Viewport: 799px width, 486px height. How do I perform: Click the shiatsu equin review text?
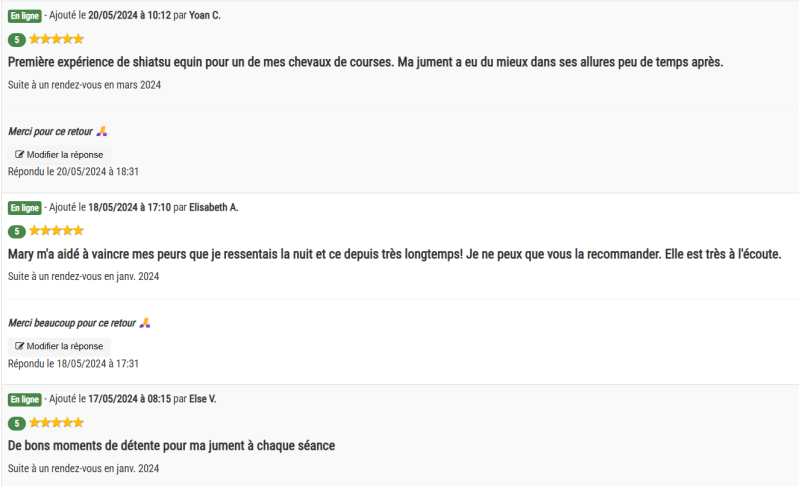coord(365,62)
